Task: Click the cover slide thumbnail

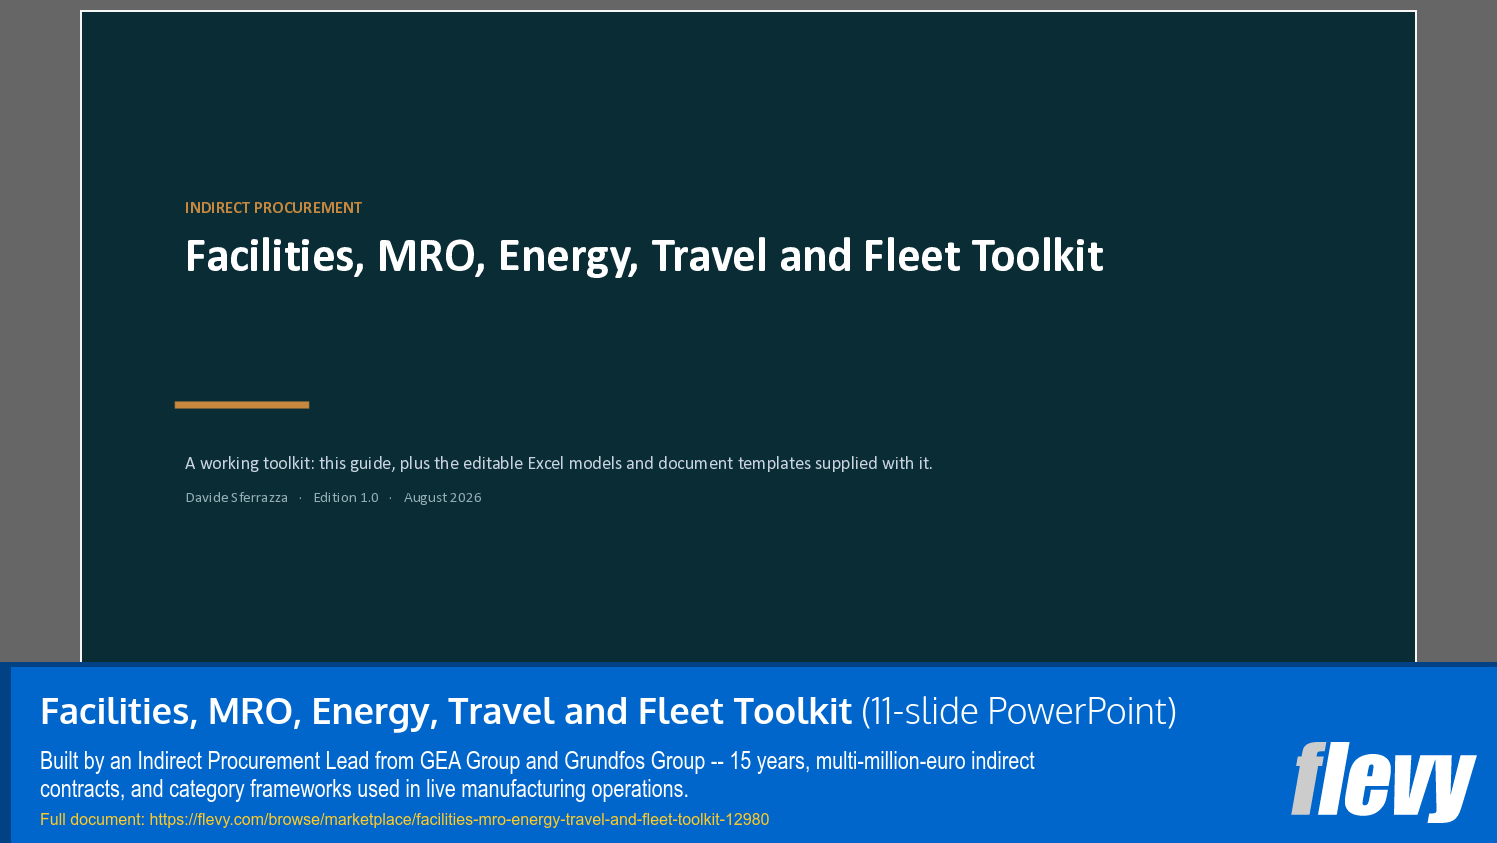Action: coord(748,336)
